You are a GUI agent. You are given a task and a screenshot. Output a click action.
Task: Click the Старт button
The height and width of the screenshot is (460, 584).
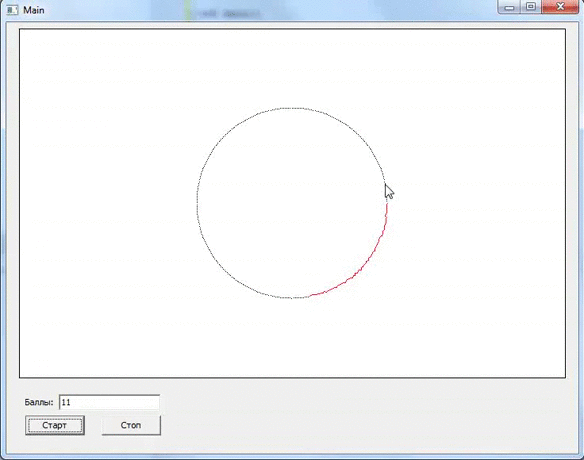(x=55, y=425)
